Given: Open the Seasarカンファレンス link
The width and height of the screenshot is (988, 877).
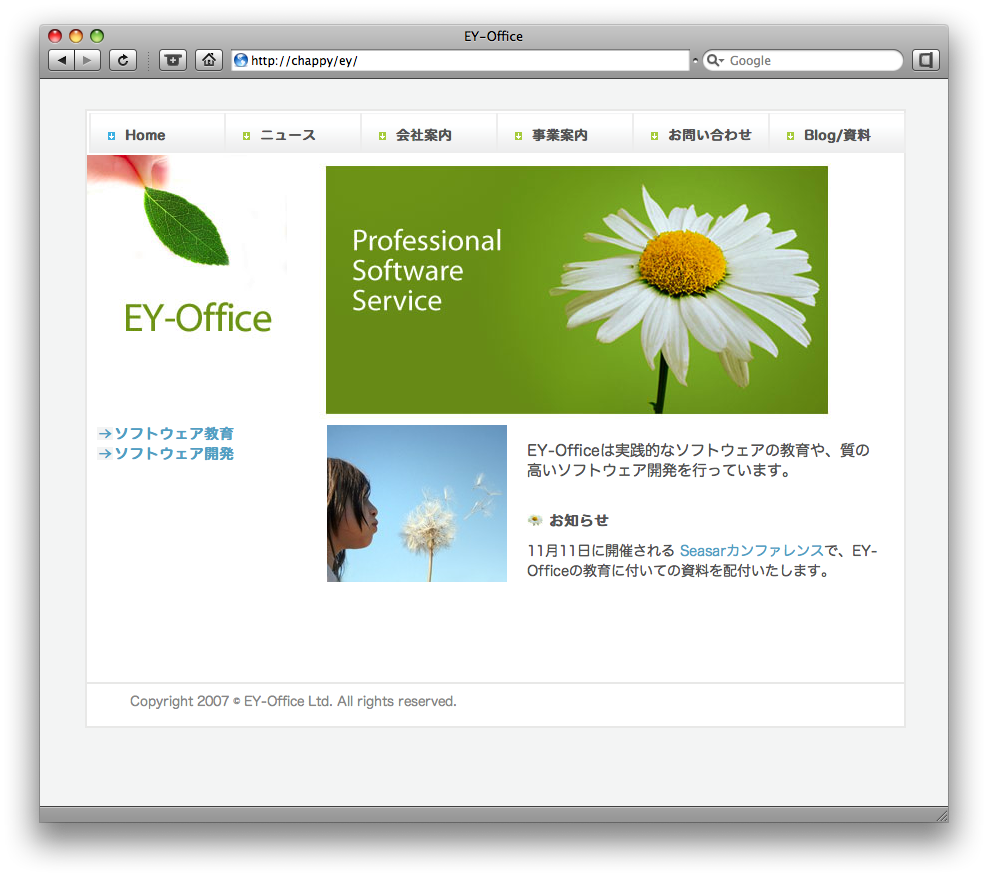Looking at the screenshot, I should [752, 551].
